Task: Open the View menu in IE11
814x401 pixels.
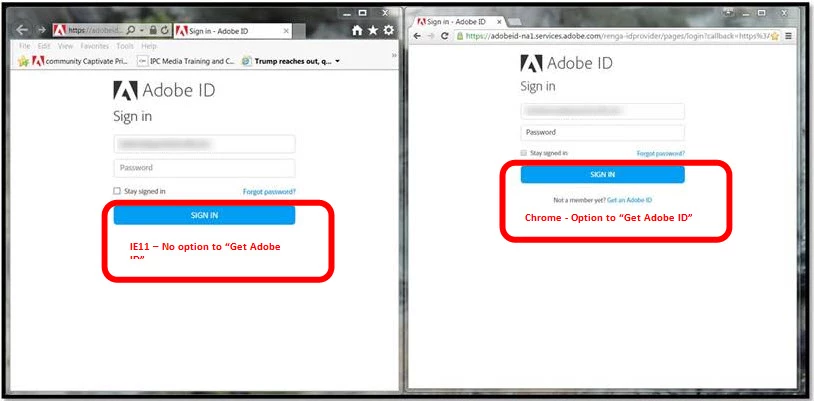Action: tap(65, 46)
